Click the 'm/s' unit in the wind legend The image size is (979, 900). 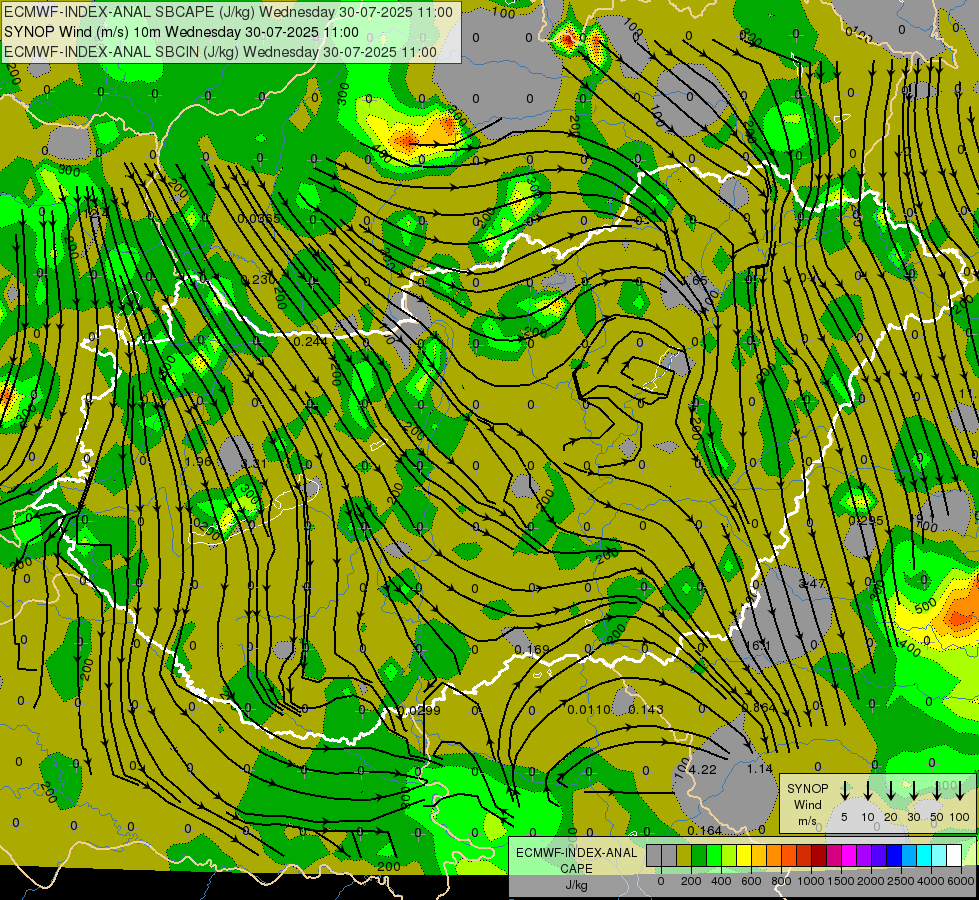pos(807,821)
